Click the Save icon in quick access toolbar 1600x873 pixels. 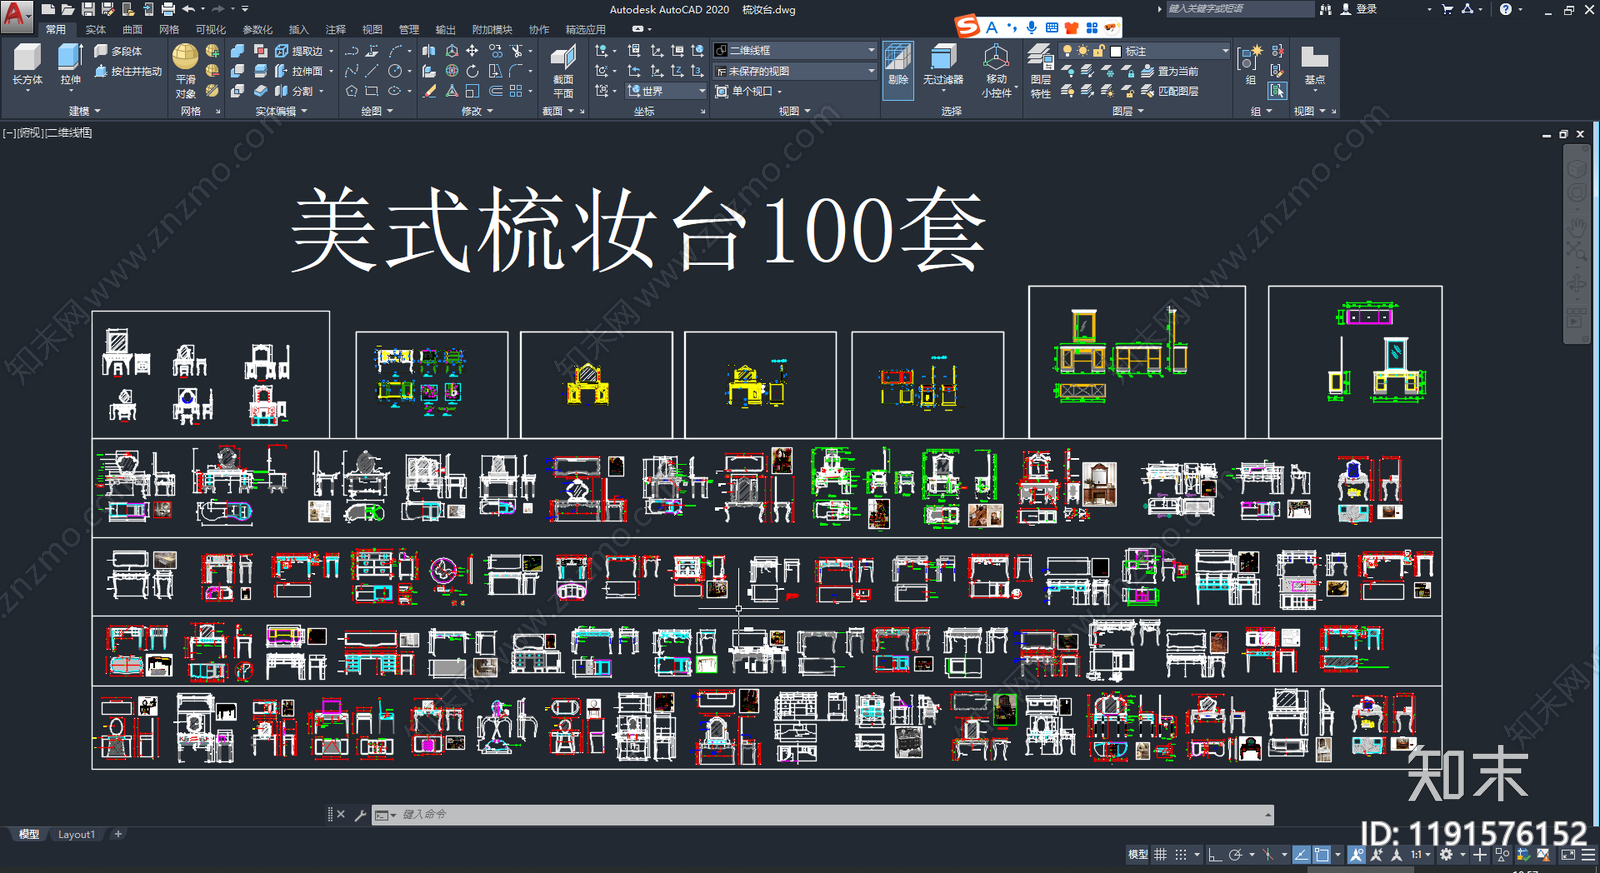[88, 9]
